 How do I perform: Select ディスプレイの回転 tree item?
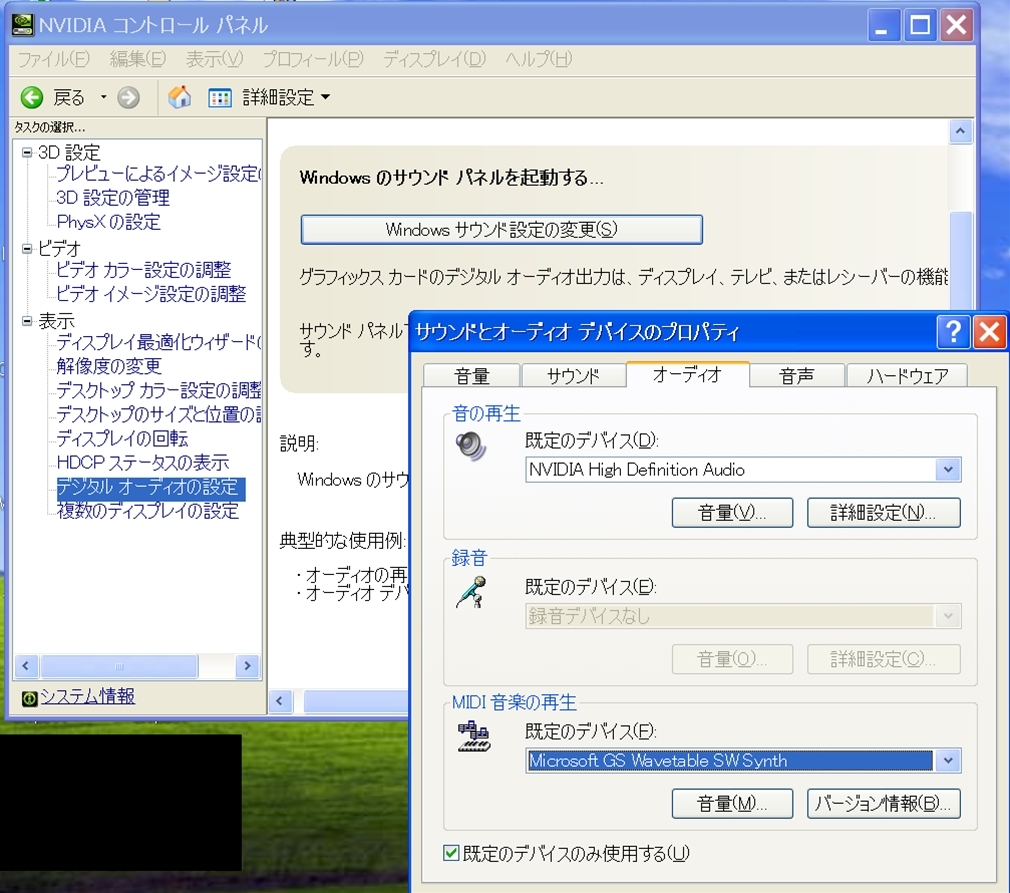pos(122,439)
